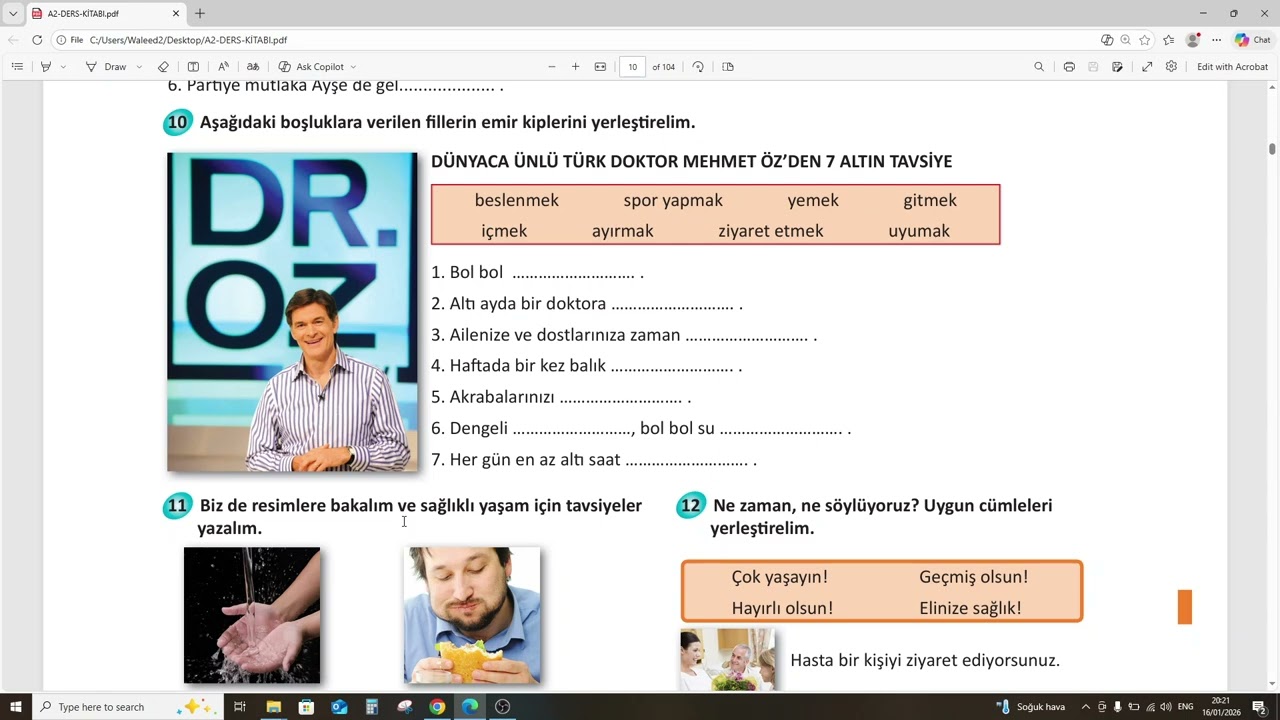Add this page to favorites star
This screenshot has width=1280, height=720.
click(x=1145, y=40)
